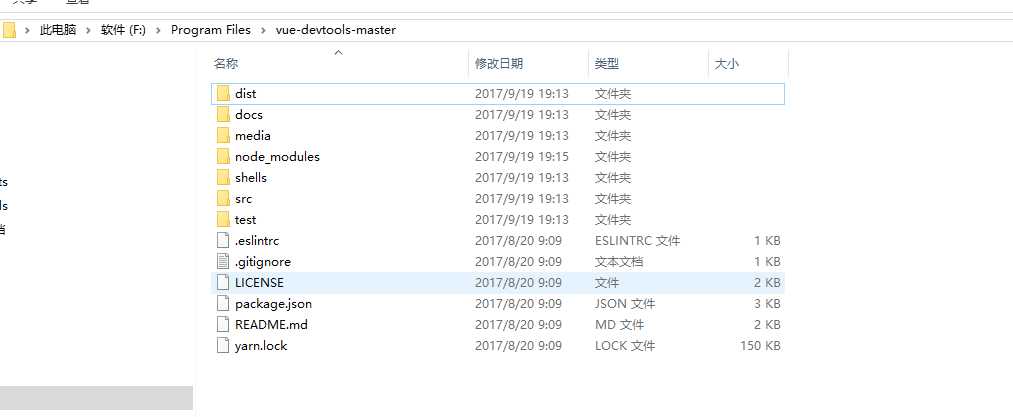Sort by 类型 column header
Image resolution: width=1013 pixels, height=417 pixels.
tap(607, 63)
